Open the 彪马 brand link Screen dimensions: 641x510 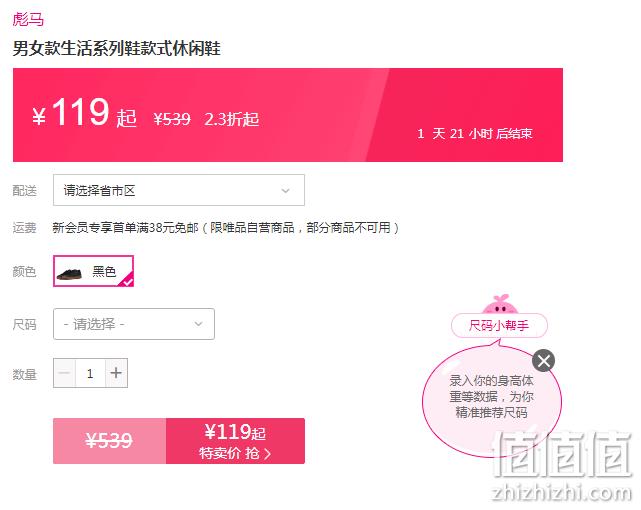click(28, 19)
